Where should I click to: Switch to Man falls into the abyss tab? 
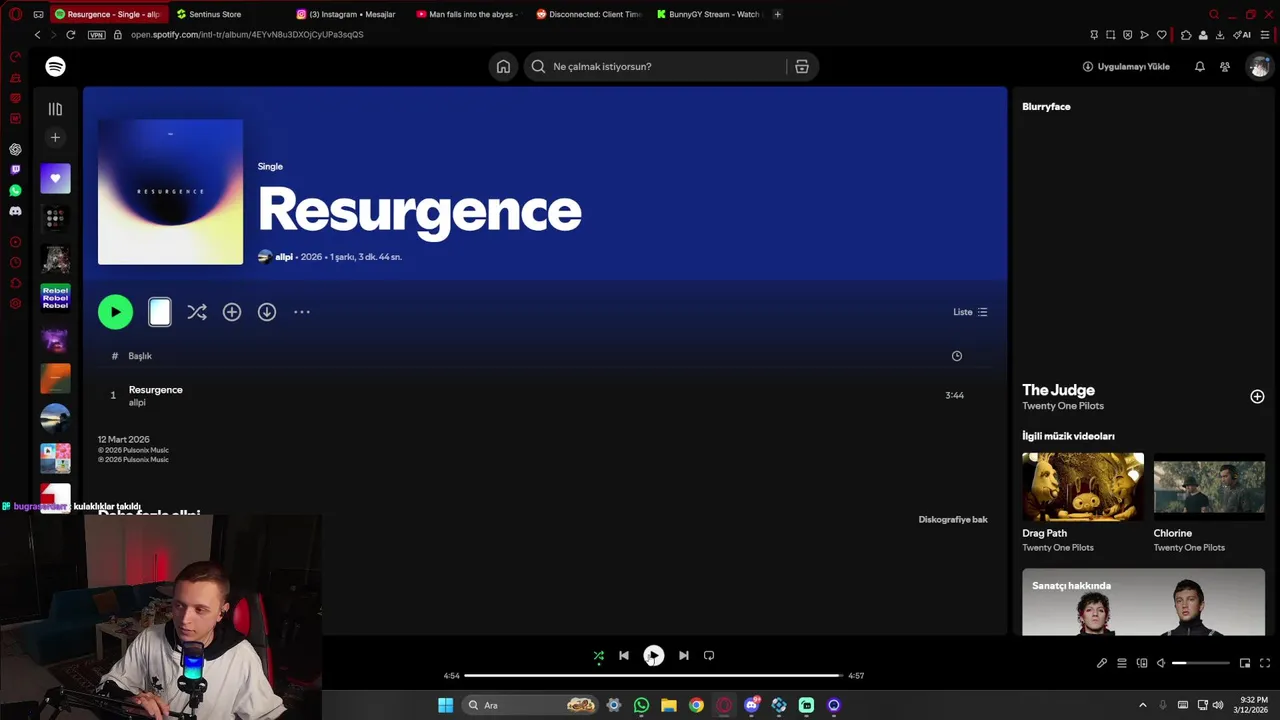pos(470,14)
